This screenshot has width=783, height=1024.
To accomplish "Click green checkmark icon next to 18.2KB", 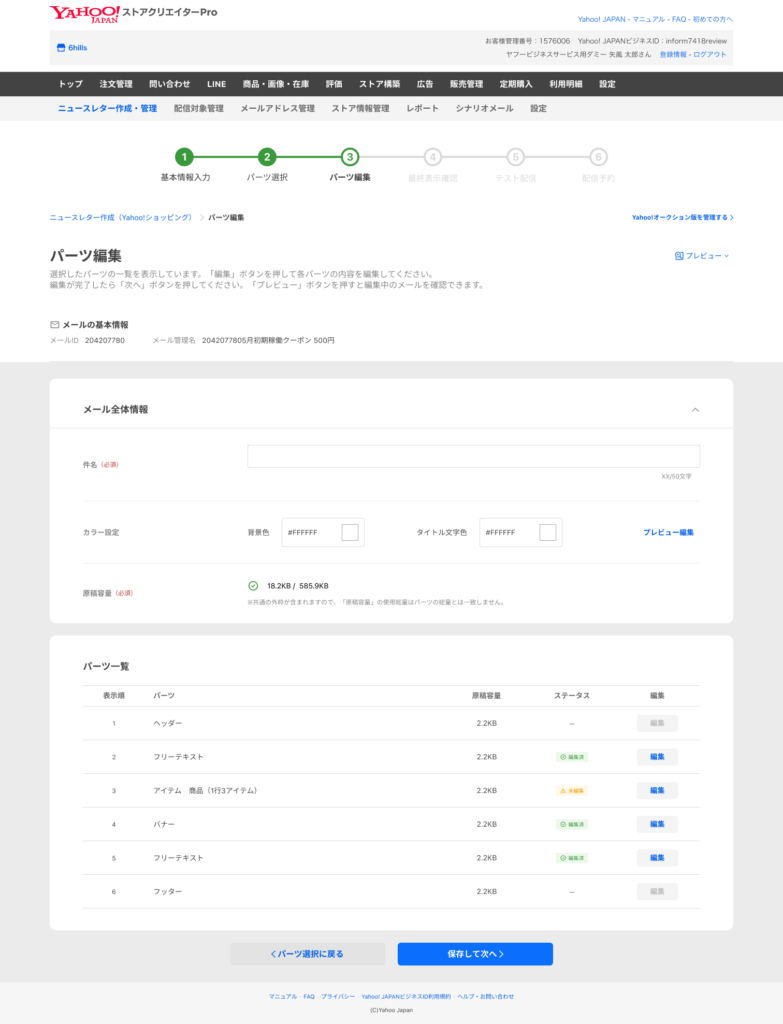I will [253, 586].
